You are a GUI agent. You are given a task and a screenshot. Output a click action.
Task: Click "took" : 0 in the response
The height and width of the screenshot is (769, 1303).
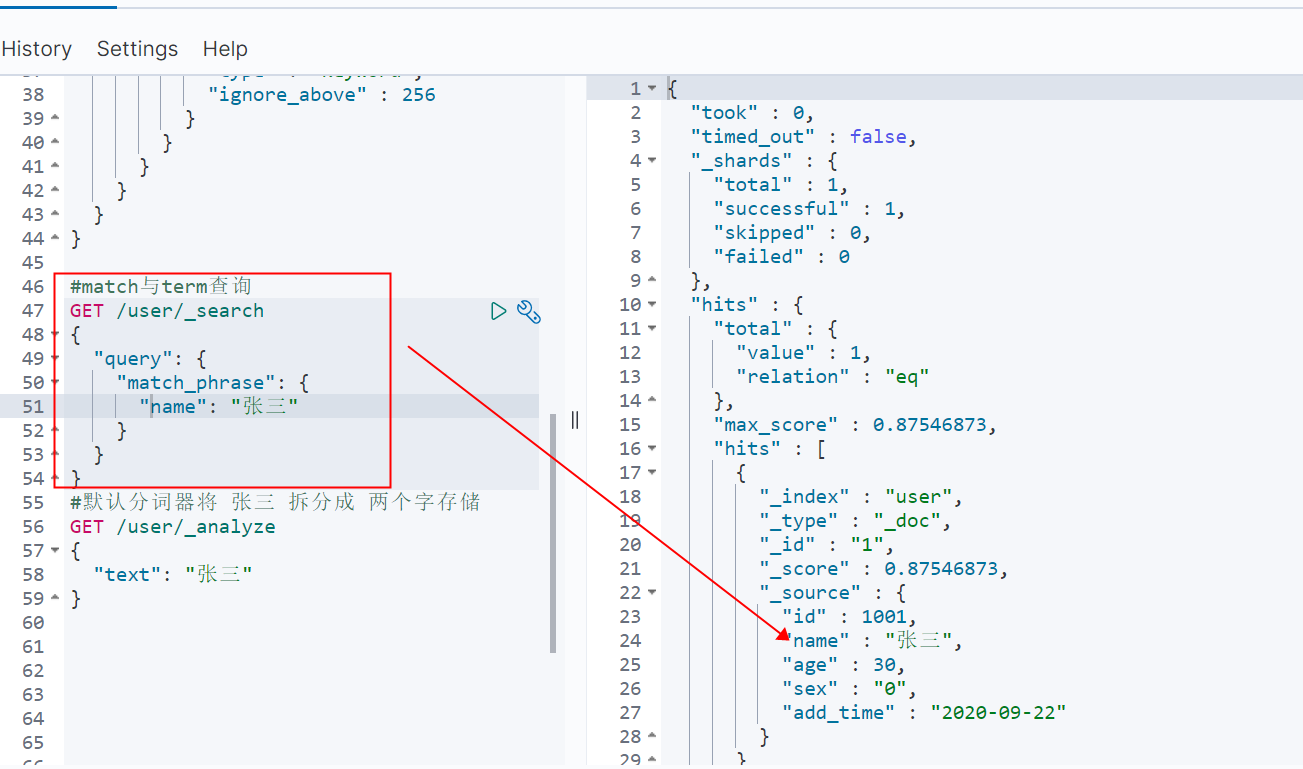[753, 113]
